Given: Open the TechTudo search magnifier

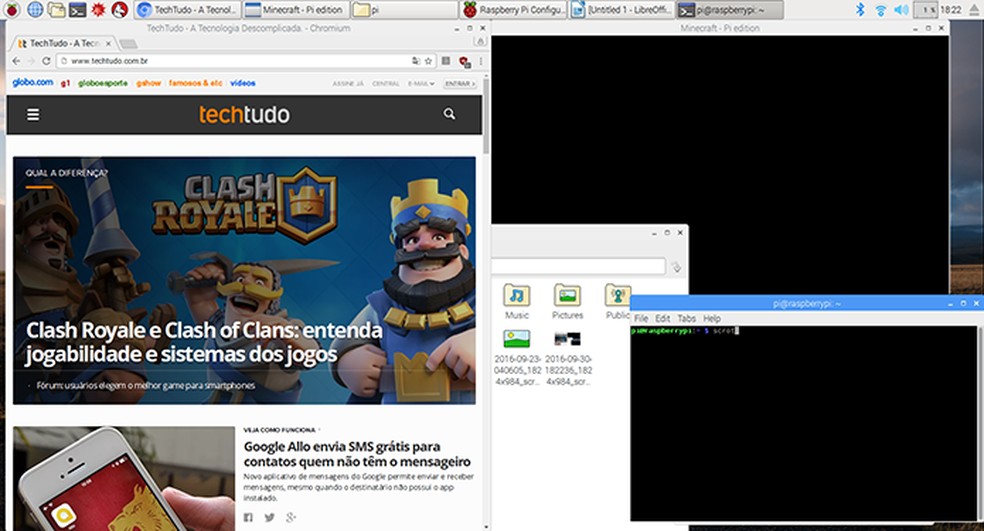Looking at the screenshot, I should 449,114.
